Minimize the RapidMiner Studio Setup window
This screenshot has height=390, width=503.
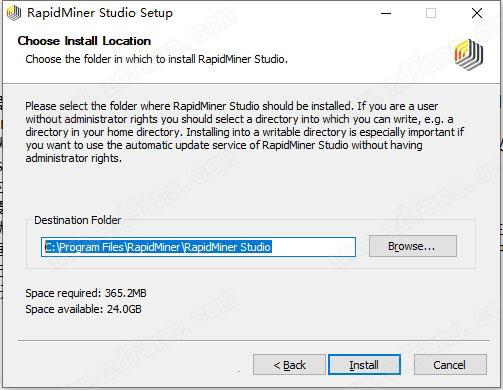pyautogui.click(x=386, y=13)
